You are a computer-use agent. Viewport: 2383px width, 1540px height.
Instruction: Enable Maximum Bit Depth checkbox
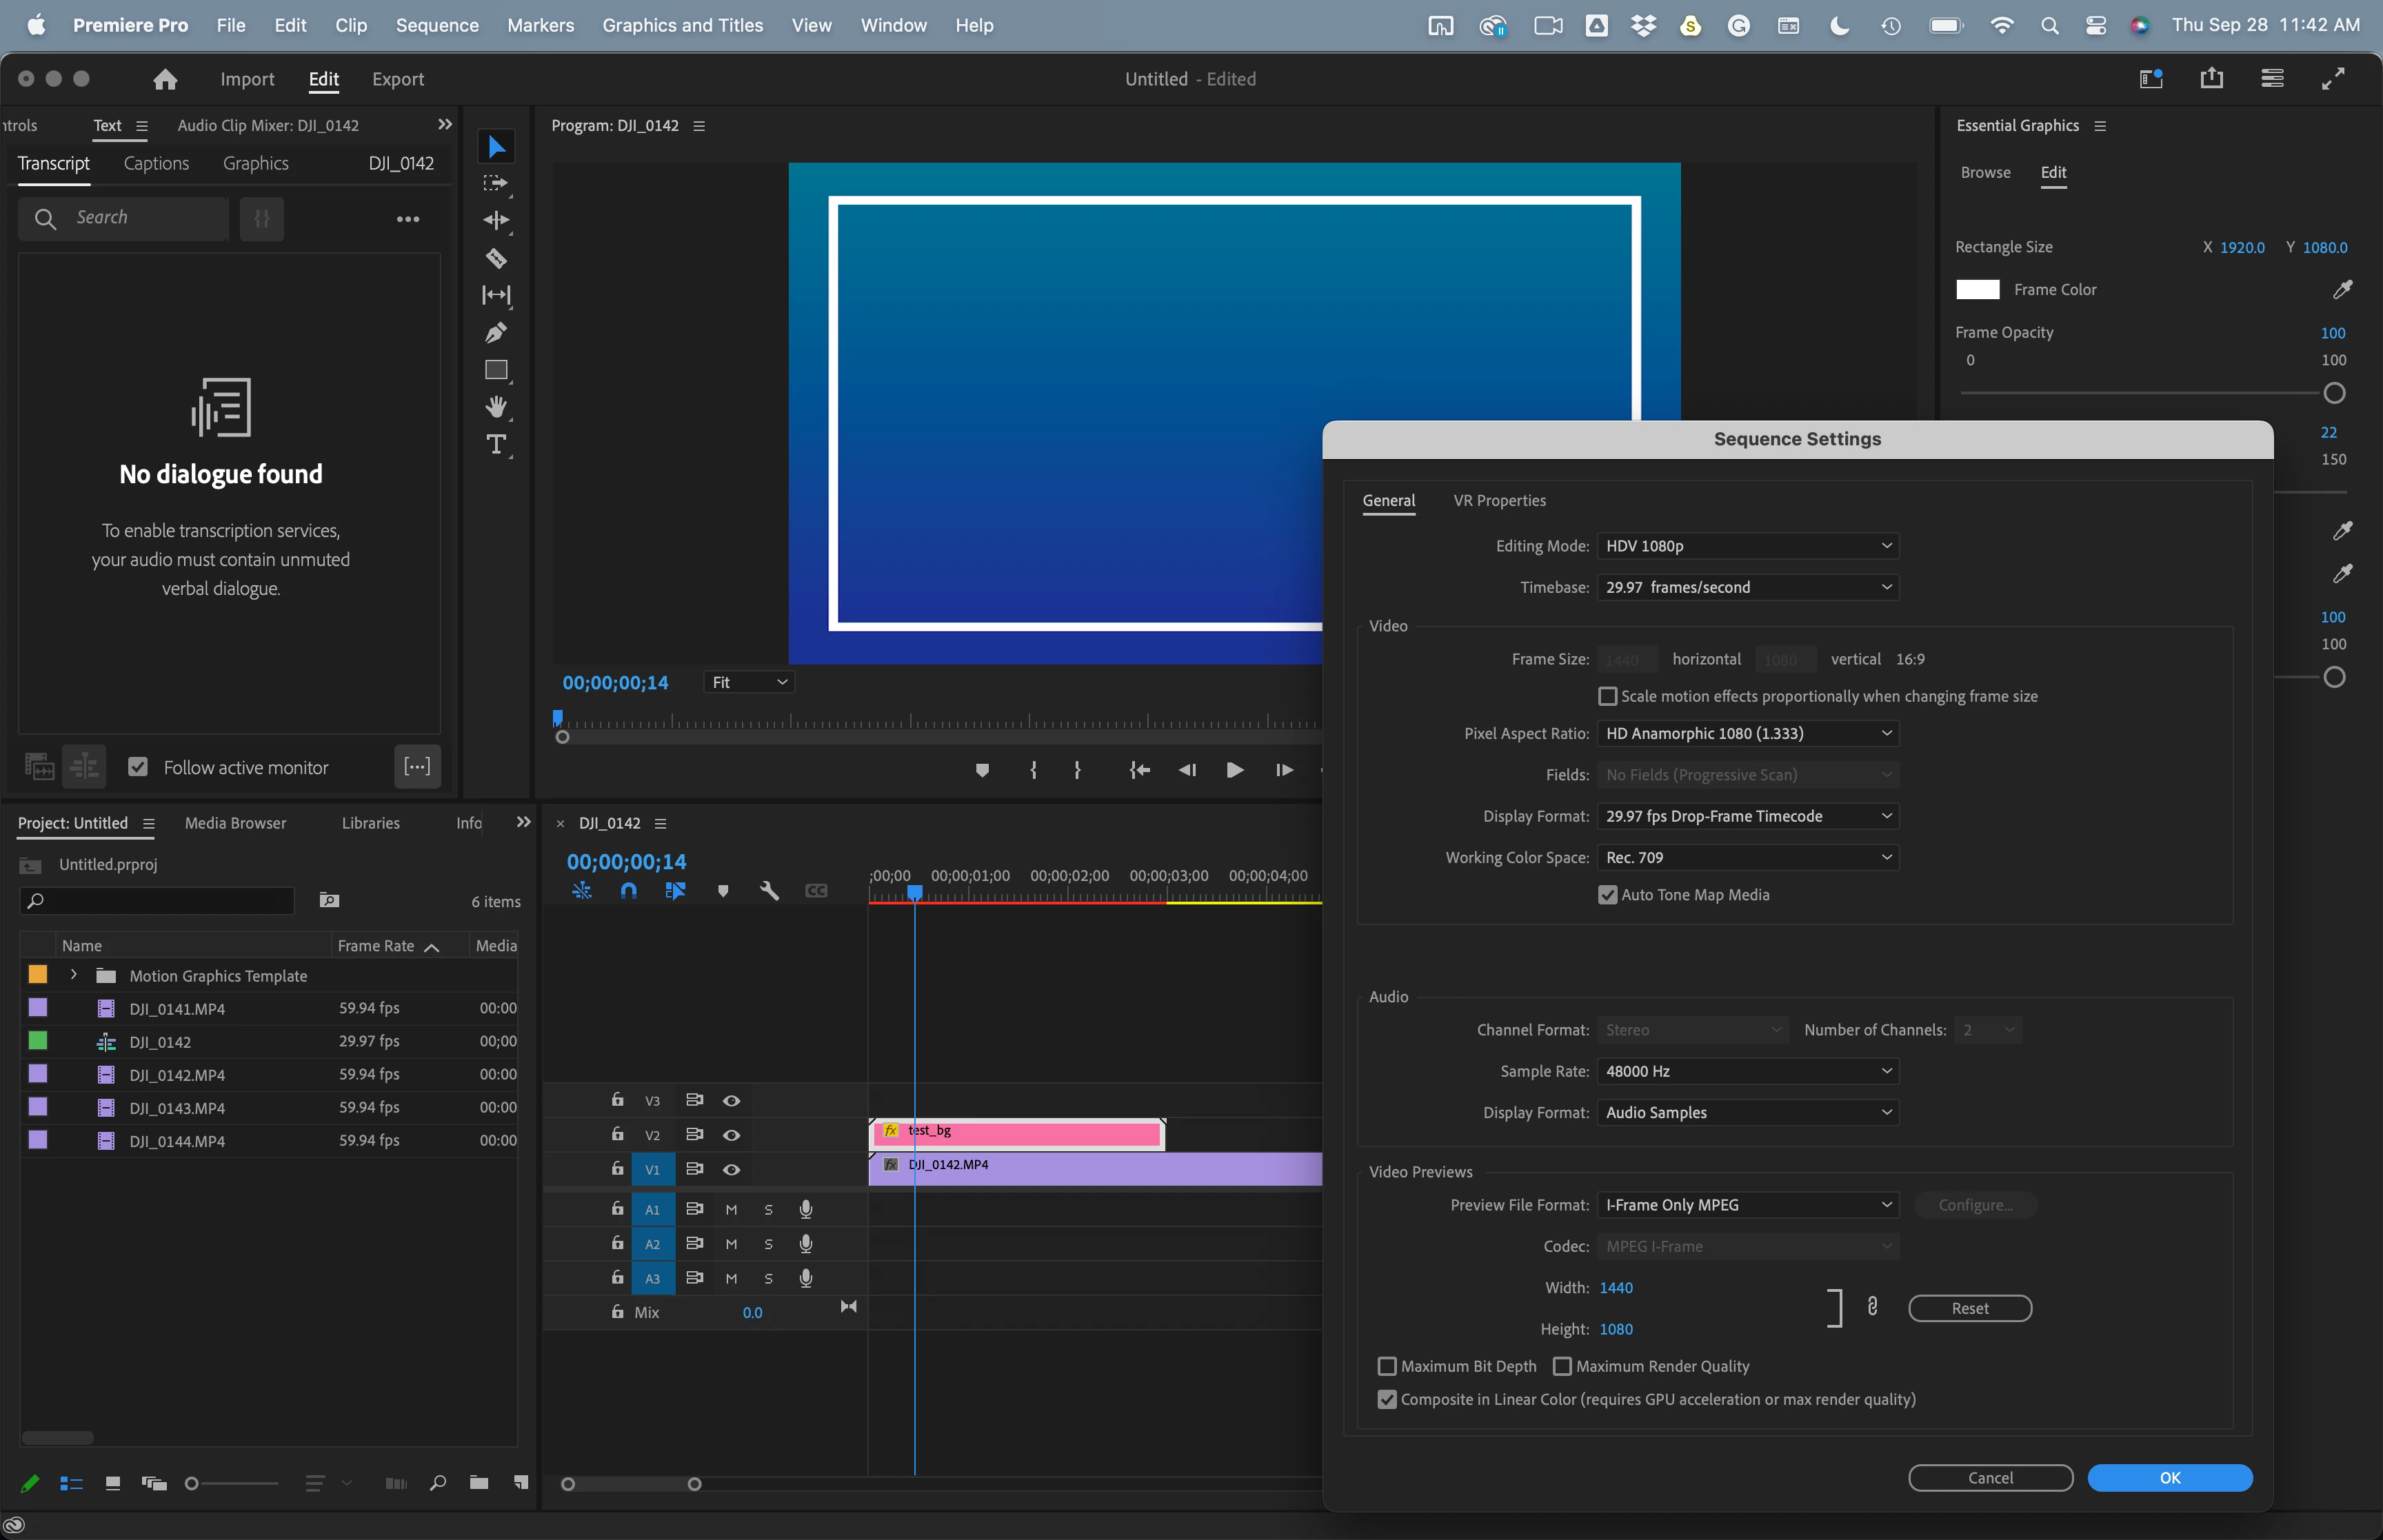coord(1387,1366)
